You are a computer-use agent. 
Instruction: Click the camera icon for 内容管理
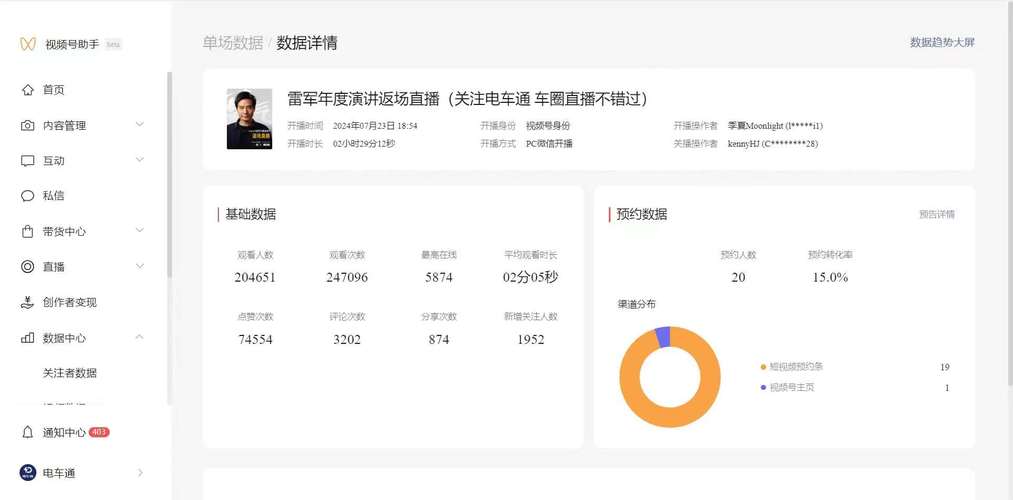27,125
